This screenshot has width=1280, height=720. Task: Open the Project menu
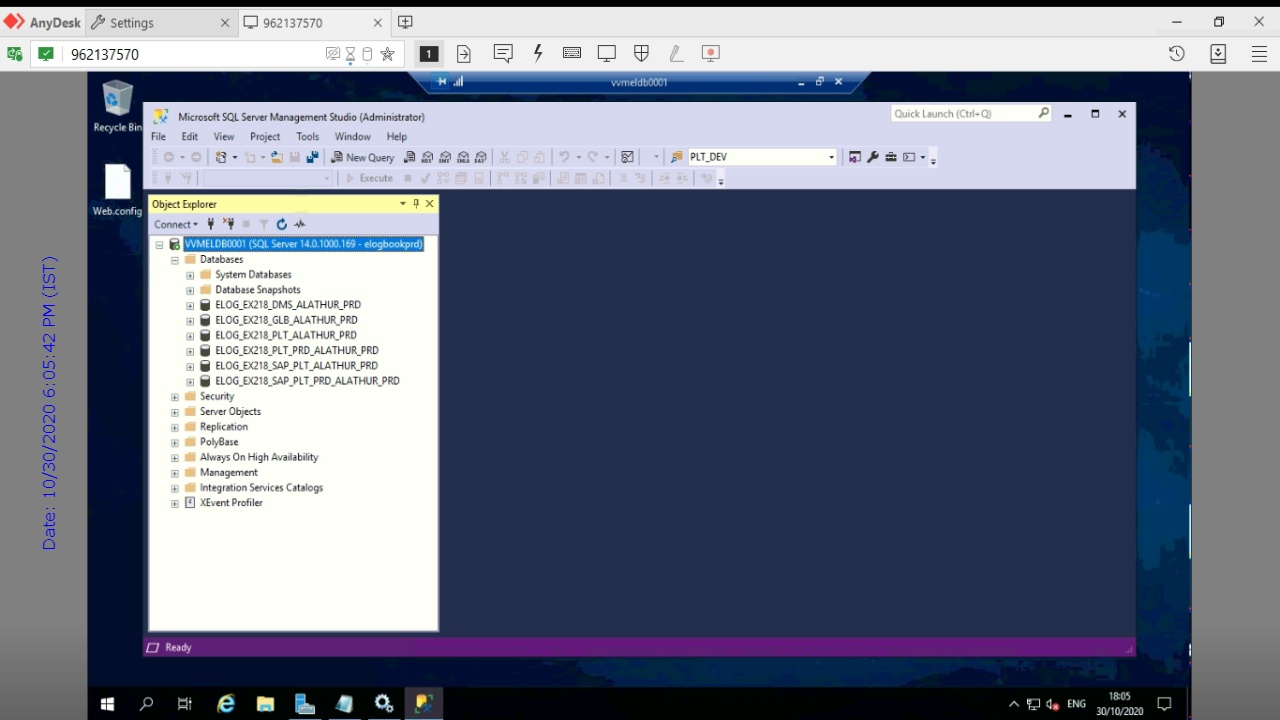pyautogui.click(x=265, y=137)
